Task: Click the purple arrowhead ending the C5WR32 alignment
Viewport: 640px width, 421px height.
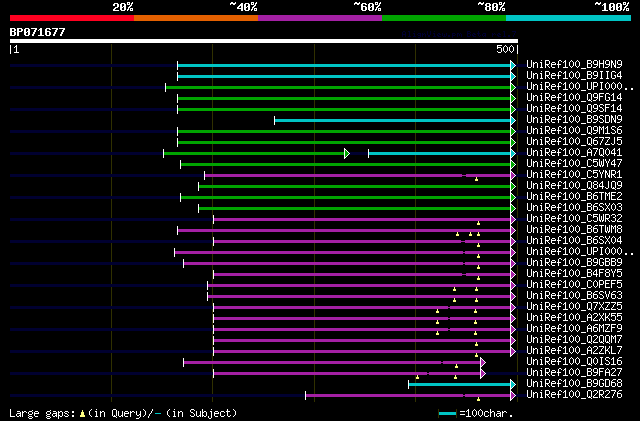Action: click(x=513, y=220)
